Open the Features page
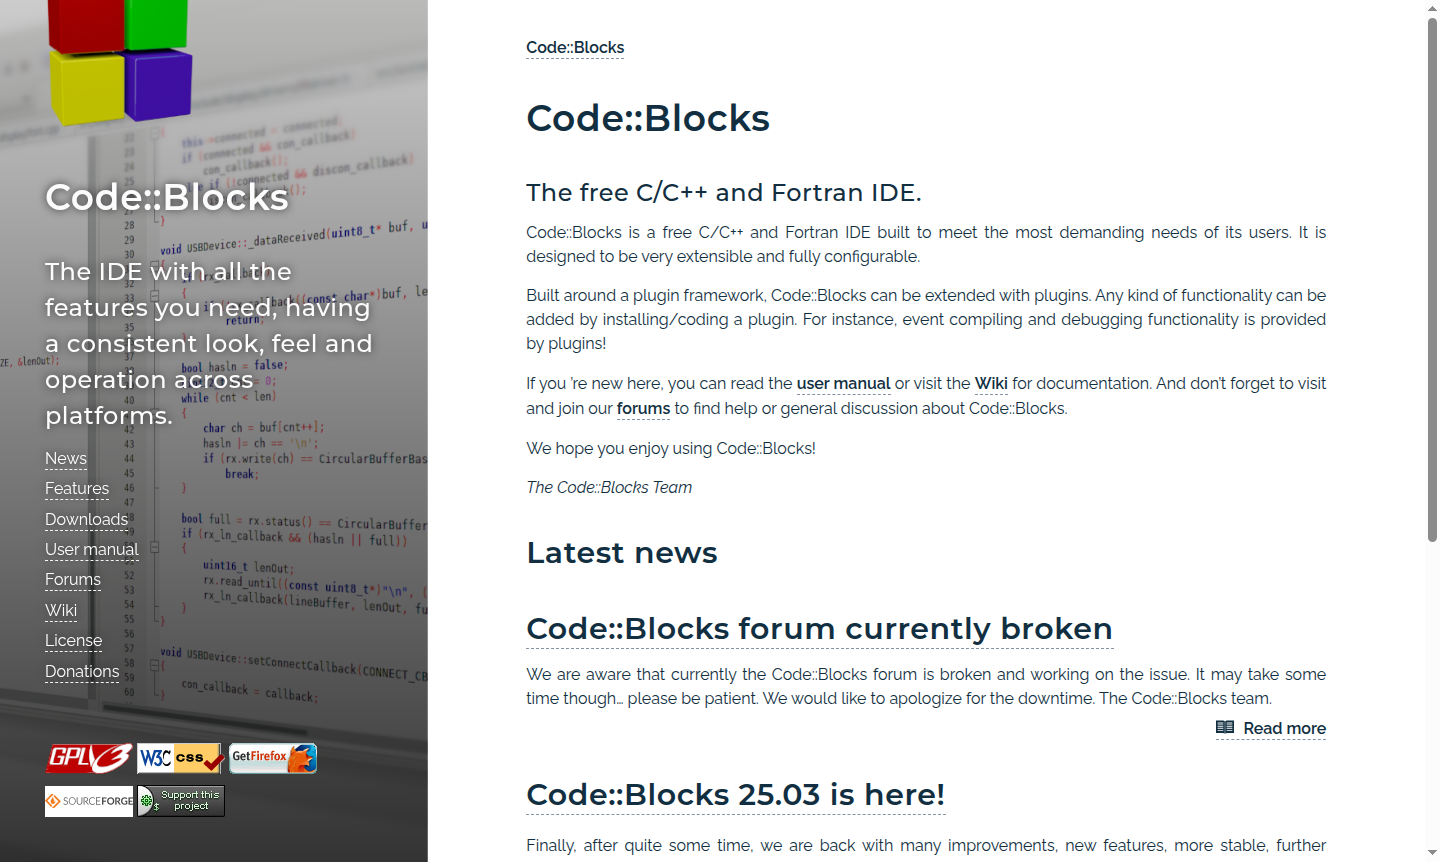1440x862 pixels. [77, 489]
